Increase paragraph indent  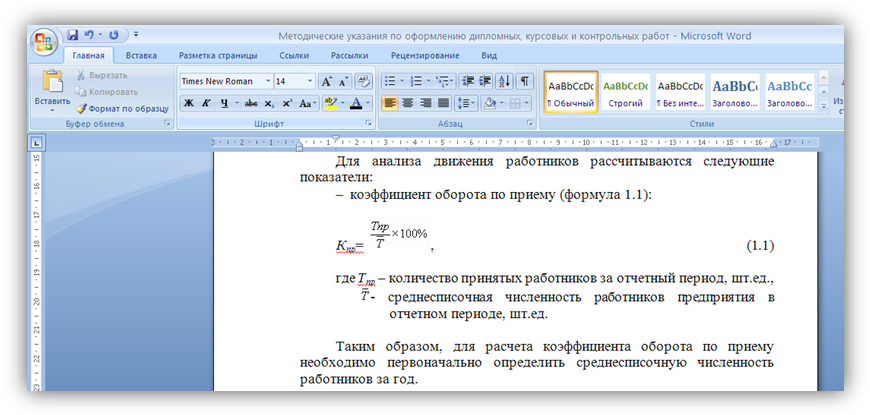pyautogui.click(x=485, y=81)
